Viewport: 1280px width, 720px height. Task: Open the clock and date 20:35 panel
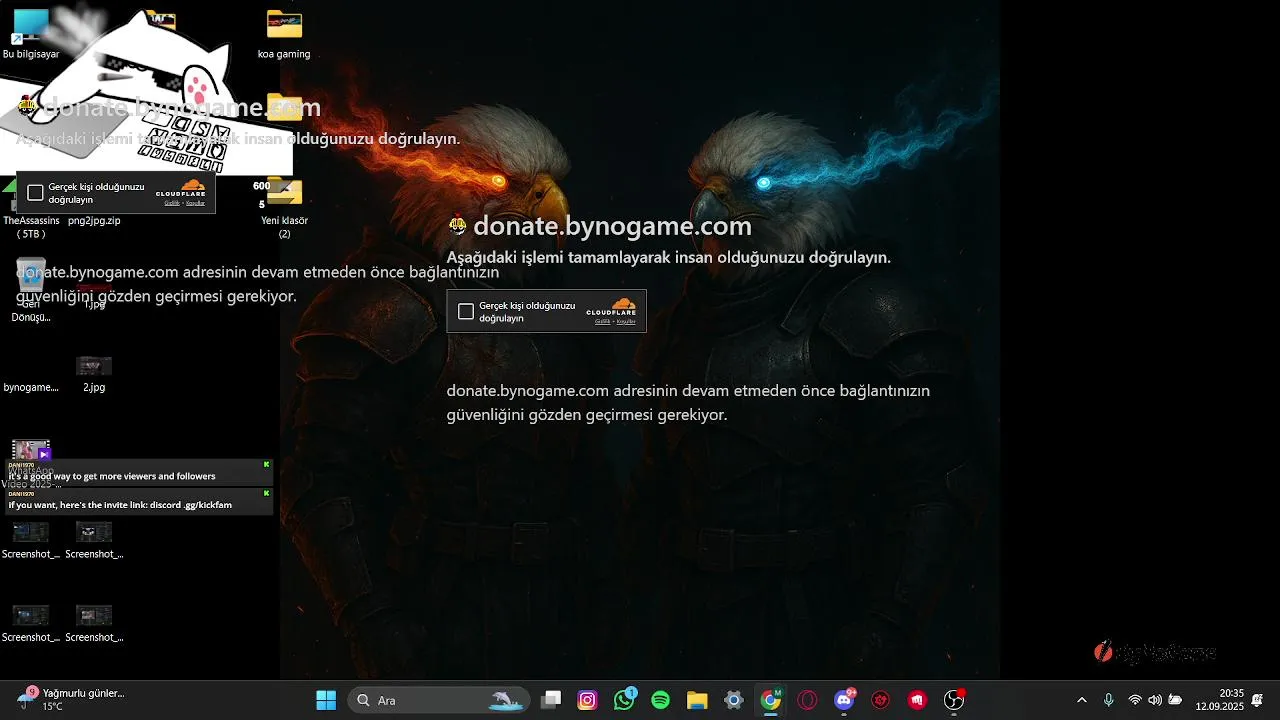[x=1219, y=700]
